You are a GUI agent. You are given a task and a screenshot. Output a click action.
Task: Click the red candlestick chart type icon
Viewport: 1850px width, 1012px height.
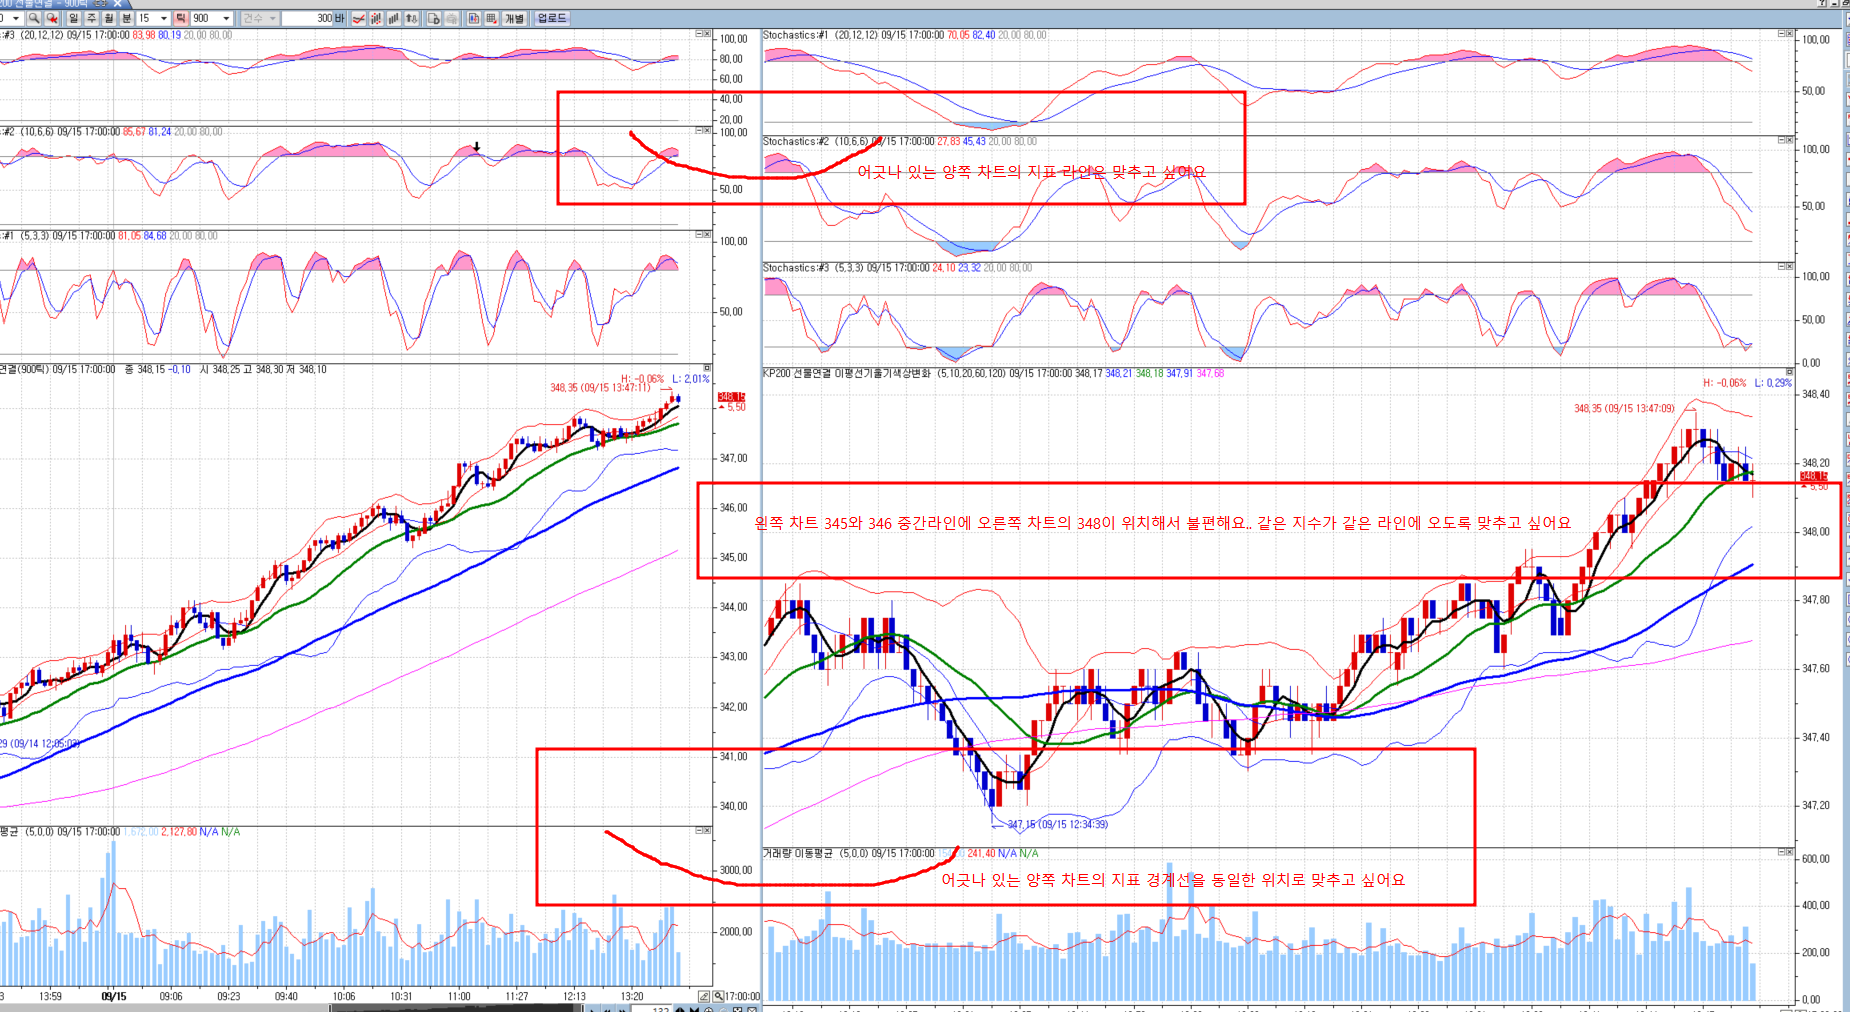376,18
